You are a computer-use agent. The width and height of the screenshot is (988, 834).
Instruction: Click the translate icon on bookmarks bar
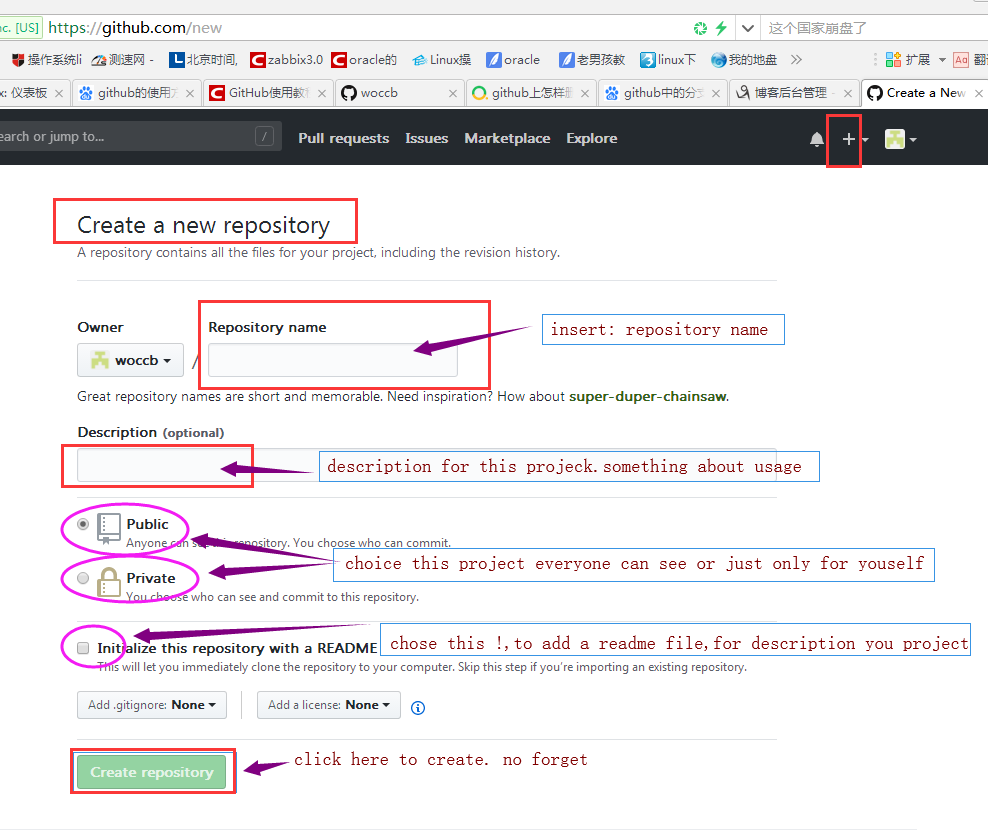pyautogui.click(x=961, y=60)
